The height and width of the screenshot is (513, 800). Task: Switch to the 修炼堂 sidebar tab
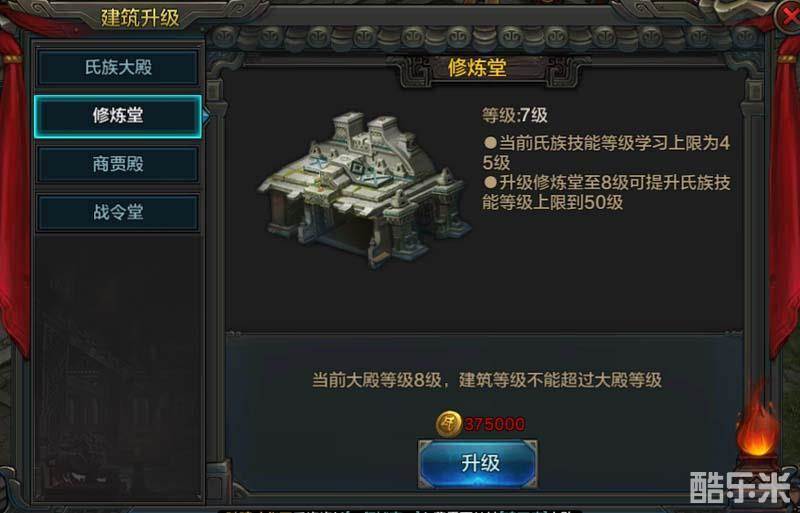(x=118, y=116)
